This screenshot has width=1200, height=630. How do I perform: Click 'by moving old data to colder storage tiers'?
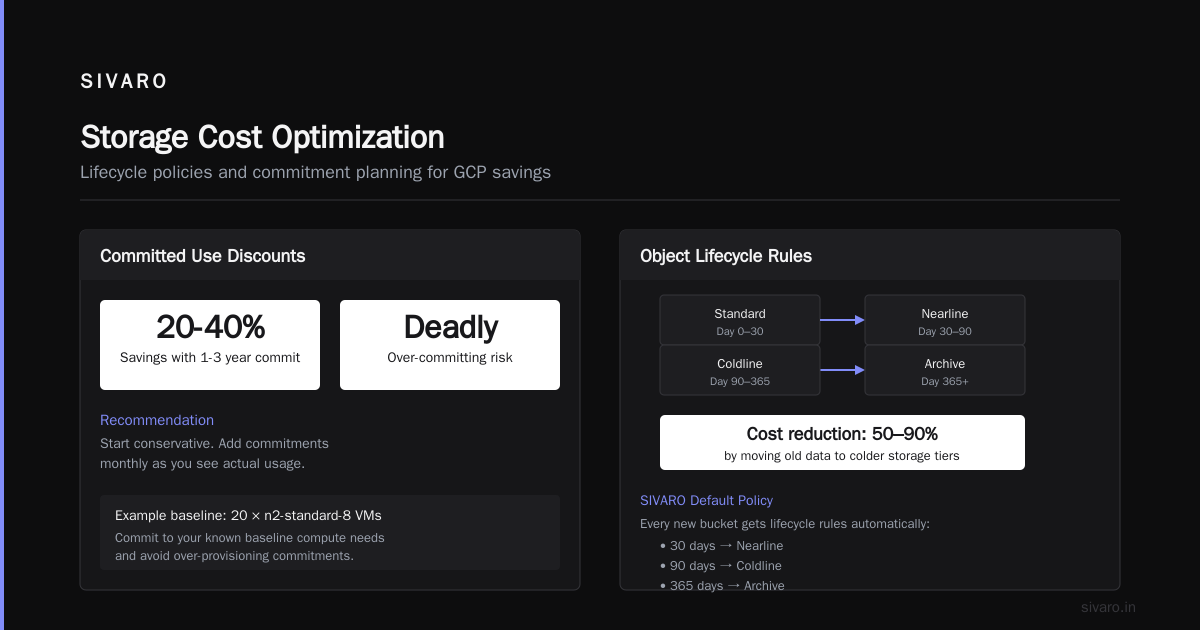(842, 456)
